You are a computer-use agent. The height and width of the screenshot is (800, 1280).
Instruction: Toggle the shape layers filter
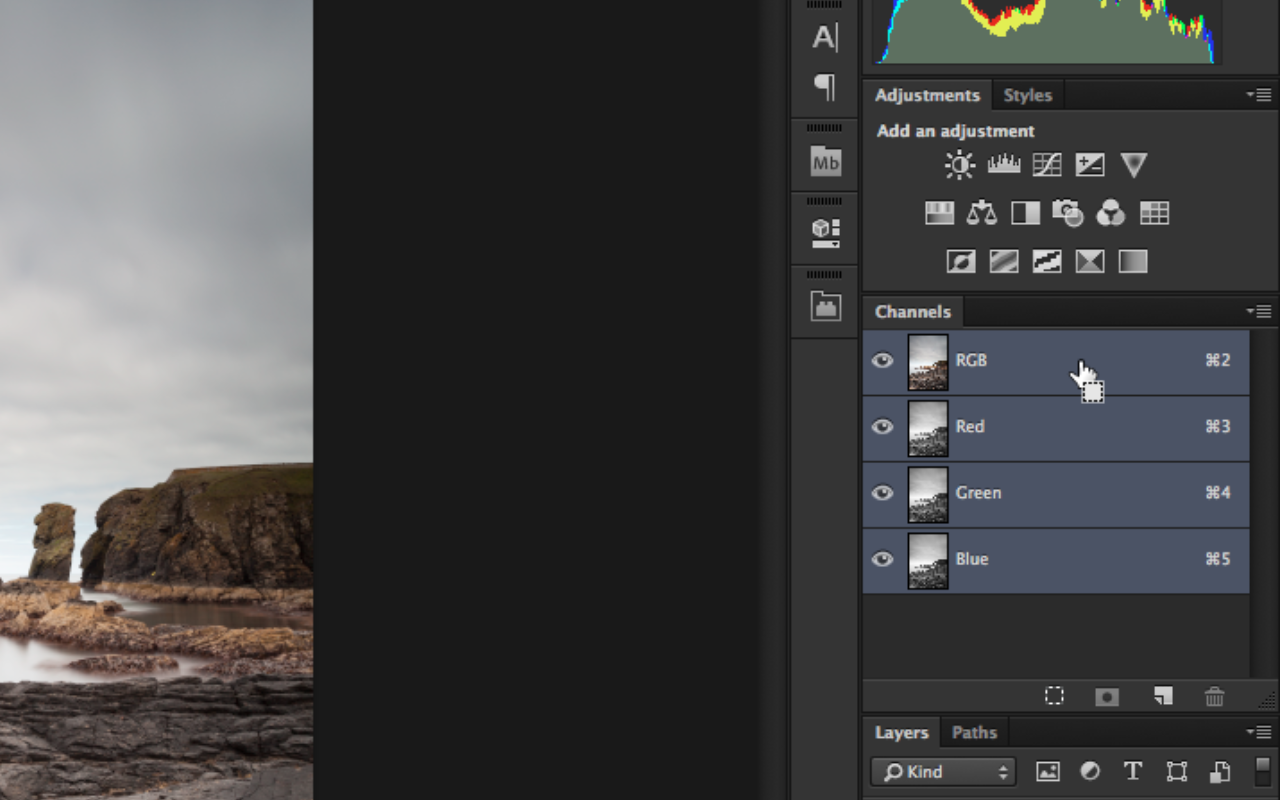click(x=1176, y=771)
